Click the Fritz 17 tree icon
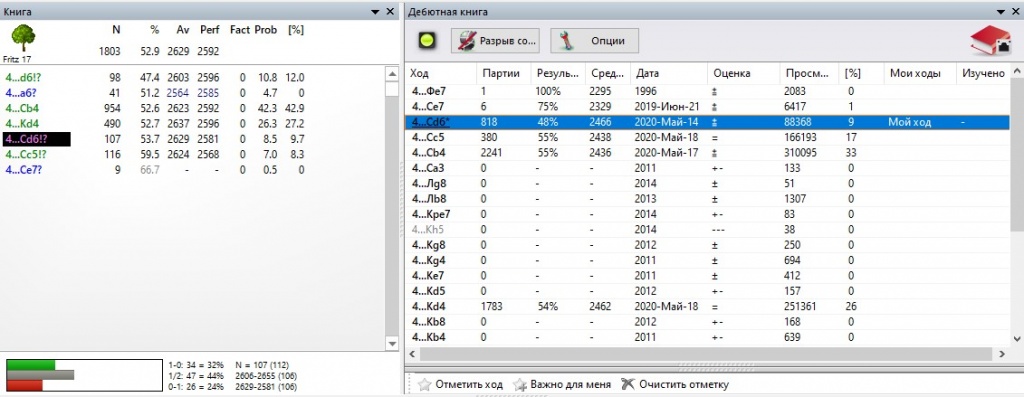The width and height of the screenshot is (1024, 397). point(23,39)
